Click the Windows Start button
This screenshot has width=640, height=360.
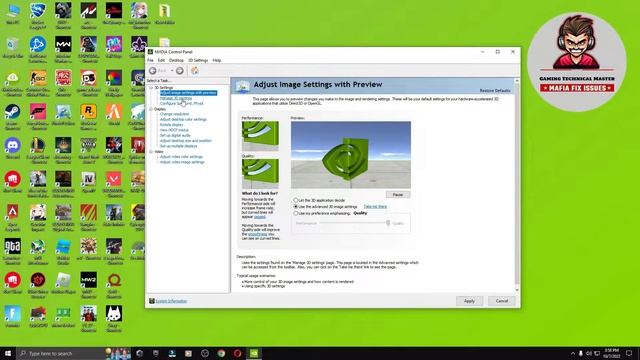coord(8,353)
